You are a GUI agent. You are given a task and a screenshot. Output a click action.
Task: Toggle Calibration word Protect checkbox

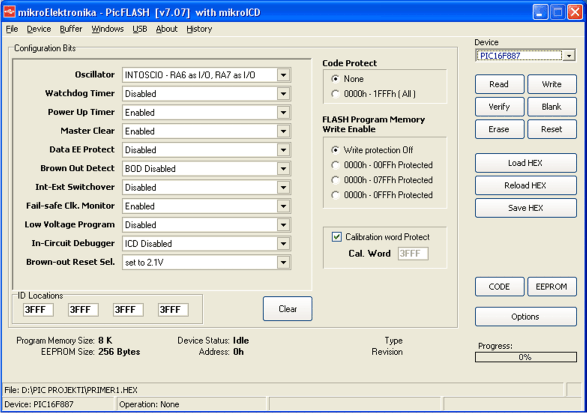pos(337,237)
